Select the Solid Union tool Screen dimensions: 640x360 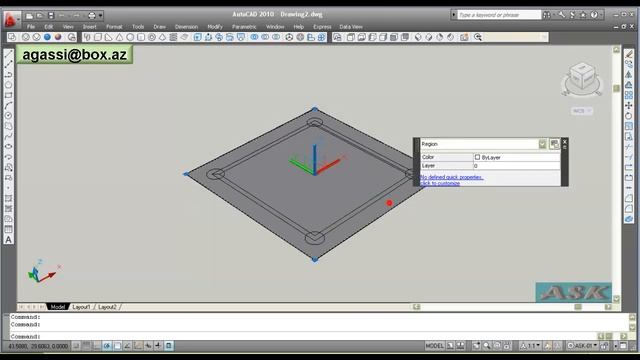[x=254, y=37]
